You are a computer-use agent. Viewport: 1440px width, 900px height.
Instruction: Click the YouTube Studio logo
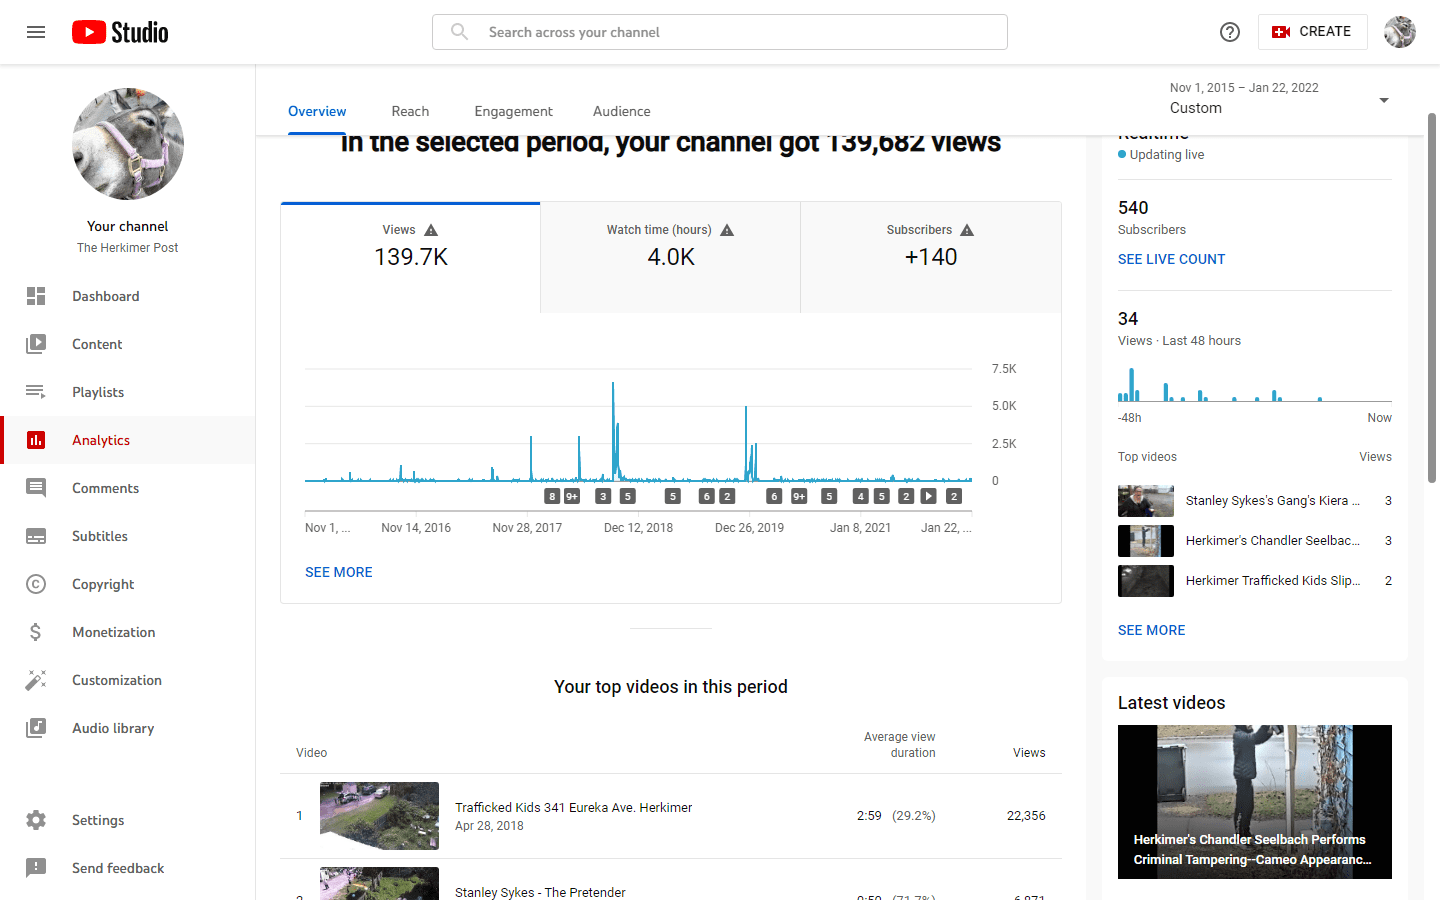click(x=120, y=32)
